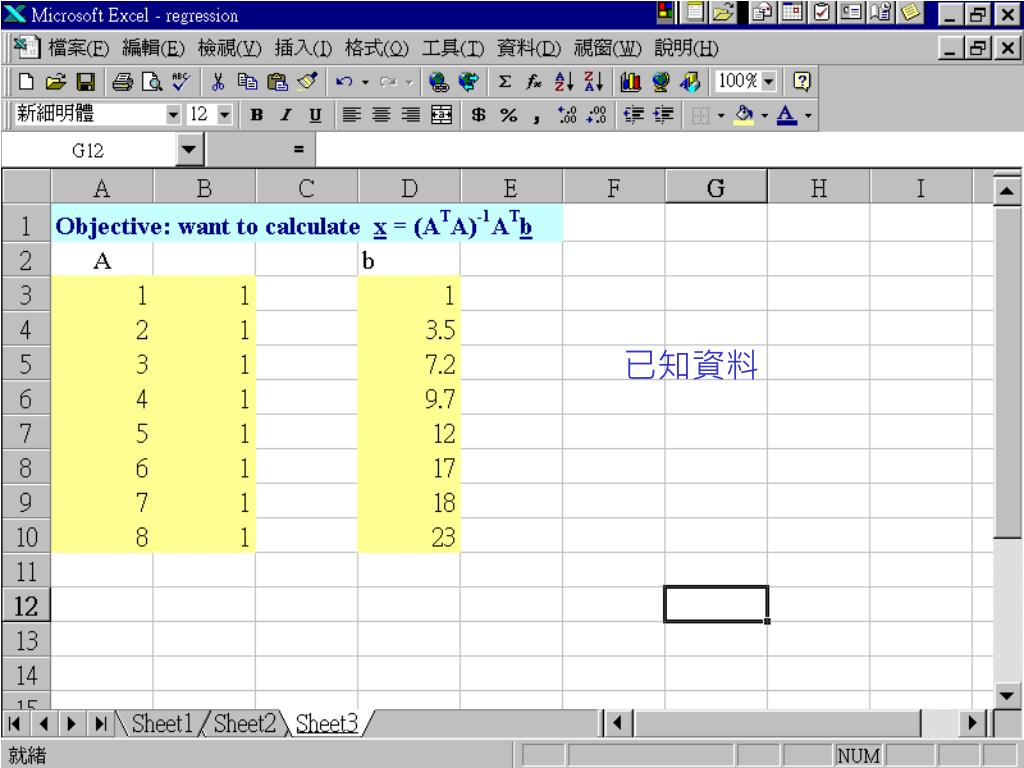Image resolution: width=1024 pixels, height=768 pixels.
Task: Select cell containing 9.7
Action: 409,398
